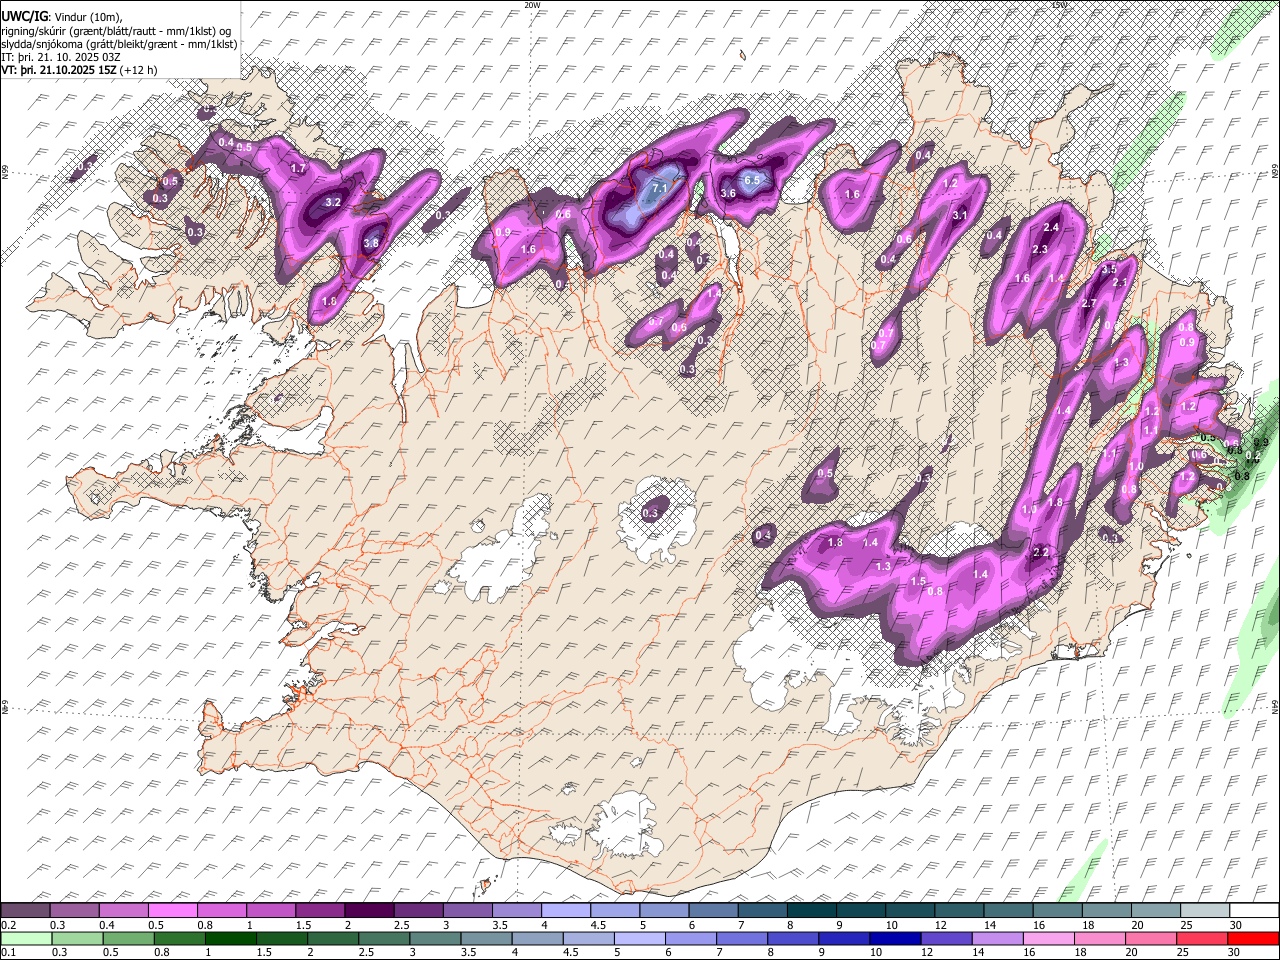Click the 6.5 precipitation value on the map

coord(753,180)
